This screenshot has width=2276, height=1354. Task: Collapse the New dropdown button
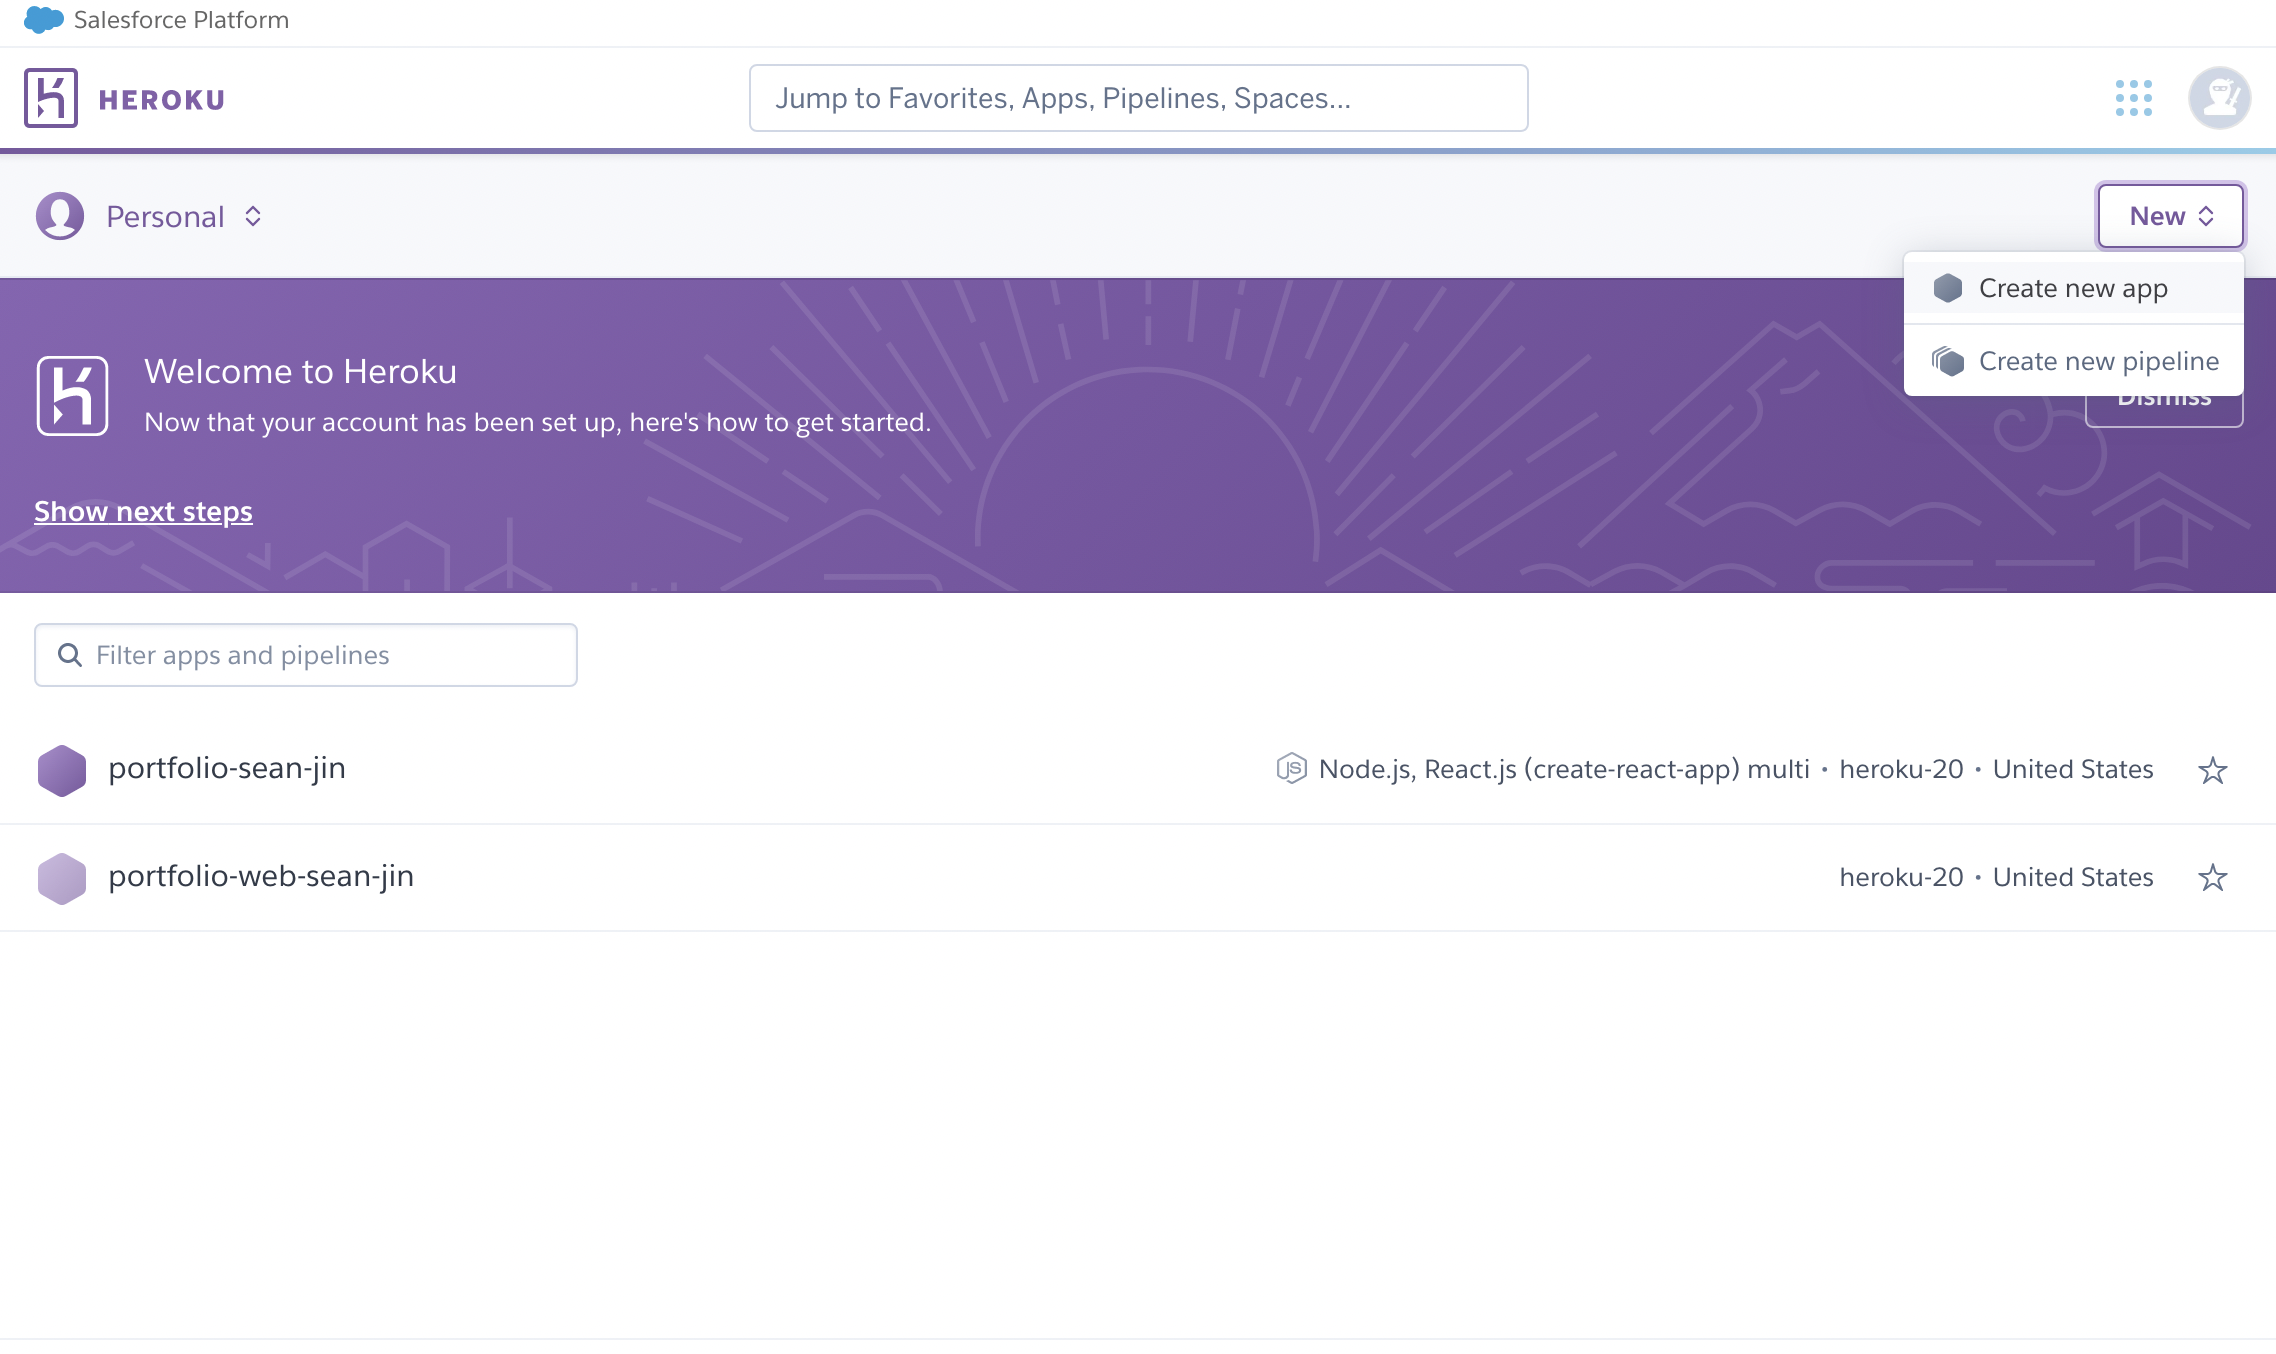point(2170,216)
